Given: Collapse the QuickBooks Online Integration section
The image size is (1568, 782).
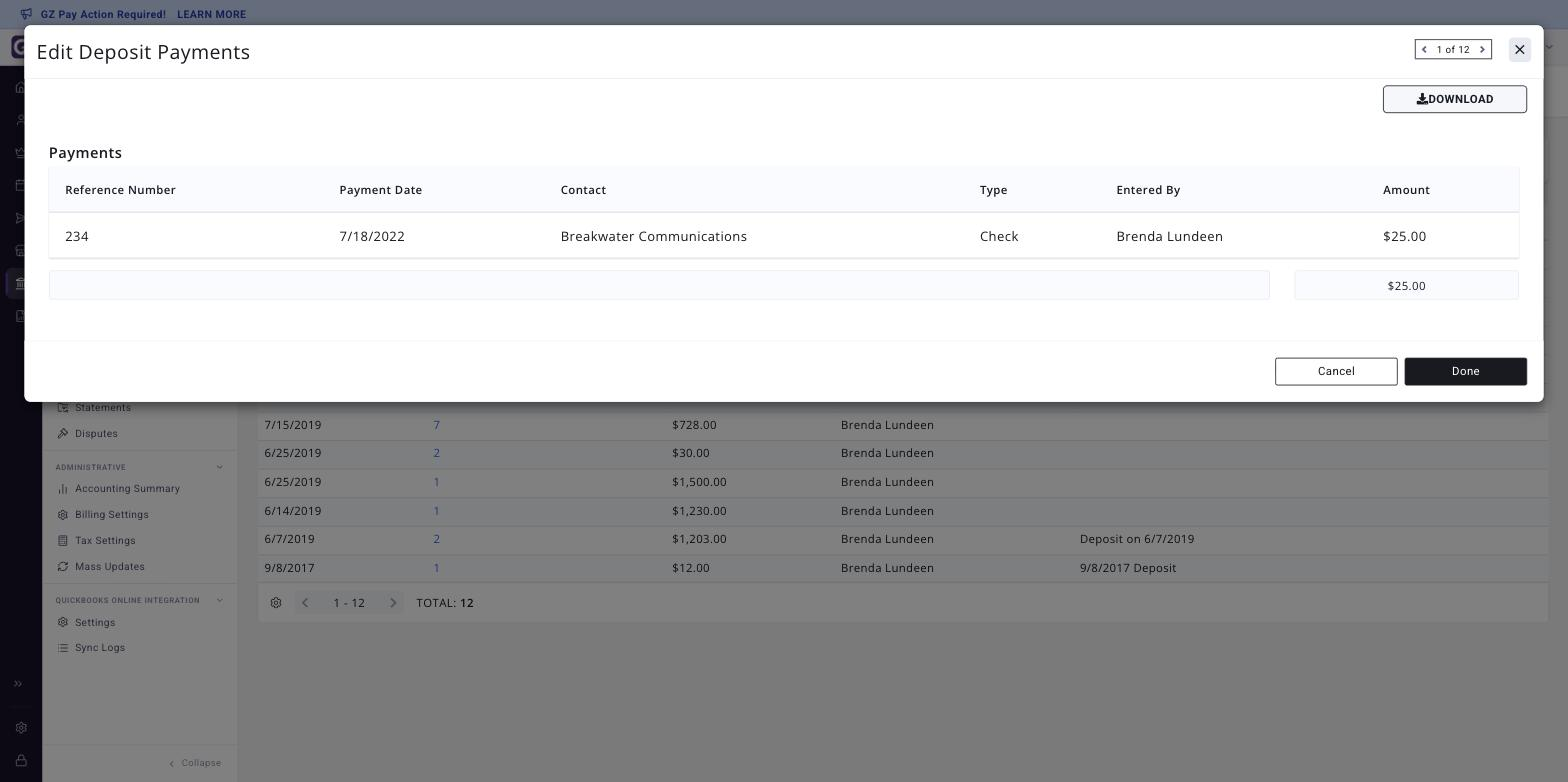Looking at the screenshot, I should pyautogui.click(x=220, y=600).
